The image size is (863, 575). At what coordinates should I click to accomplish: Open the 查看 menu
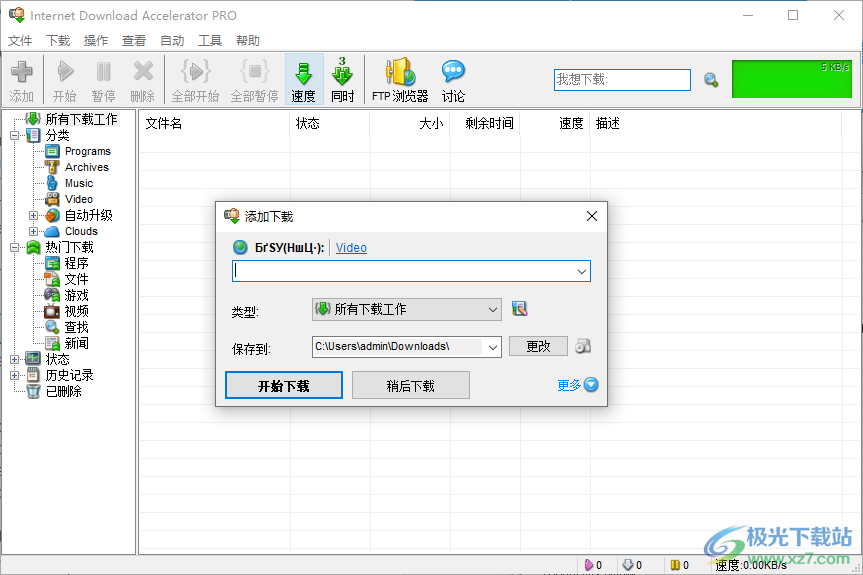(134, 41)
